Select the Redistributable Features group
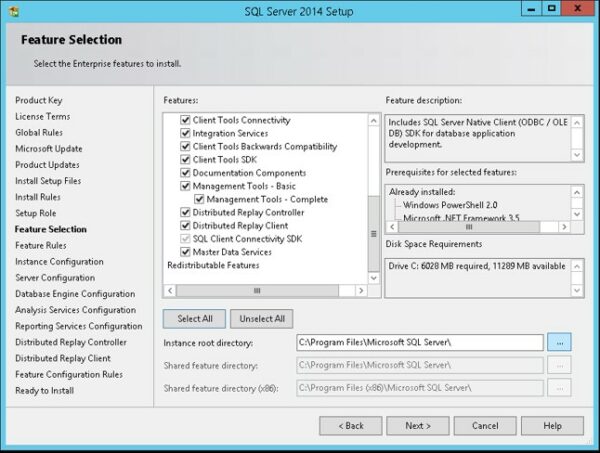This screenshot has height=453, width=600. (213, 265)
